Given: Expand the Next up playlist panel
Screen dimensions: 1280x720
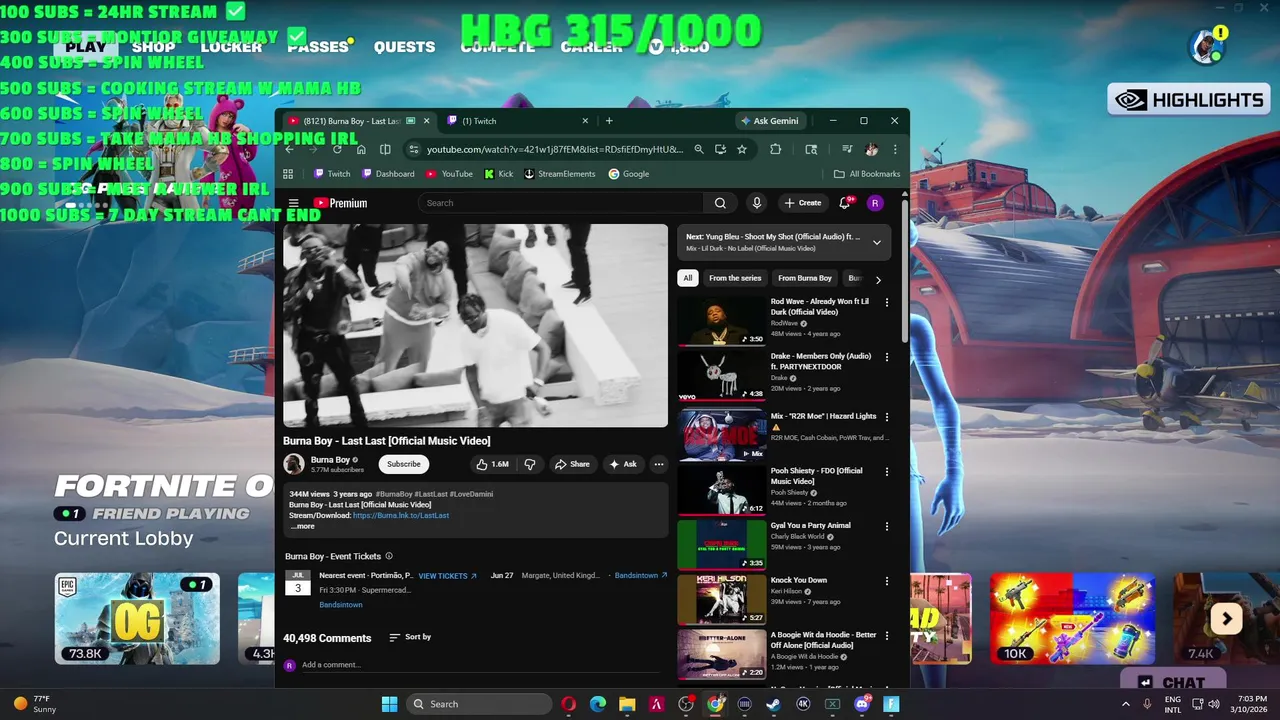Looking at the screenshot, I should 877,242.
